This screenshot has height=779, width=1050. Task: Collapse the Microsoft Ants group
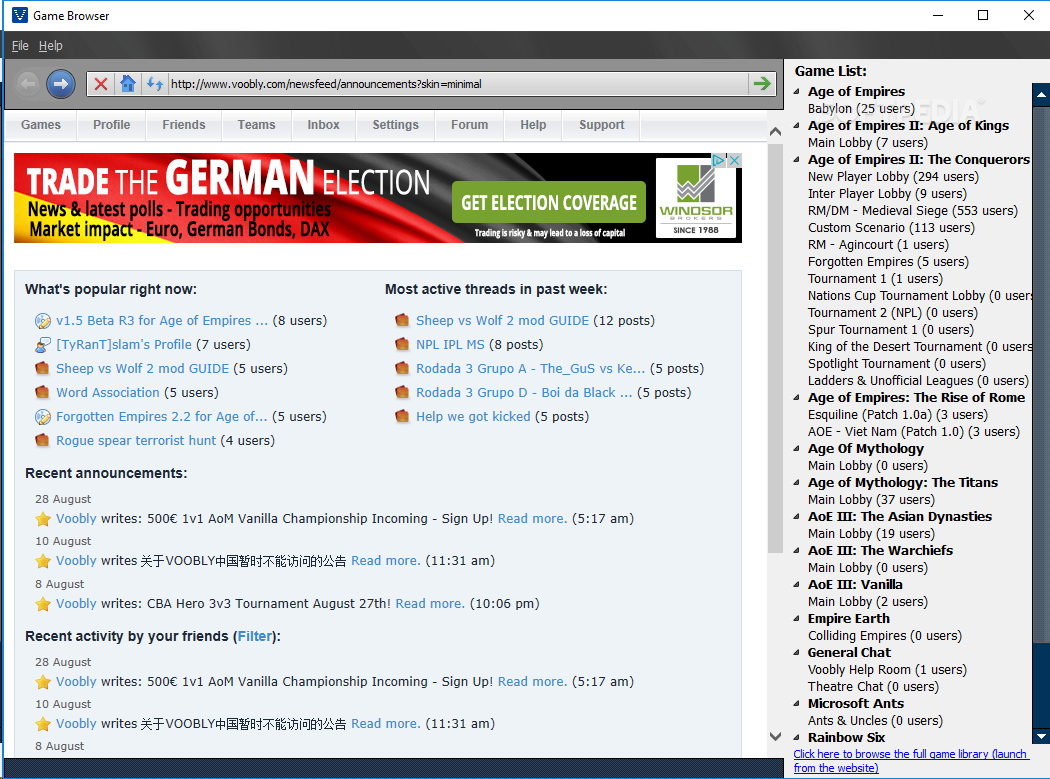tap(797, 704)
